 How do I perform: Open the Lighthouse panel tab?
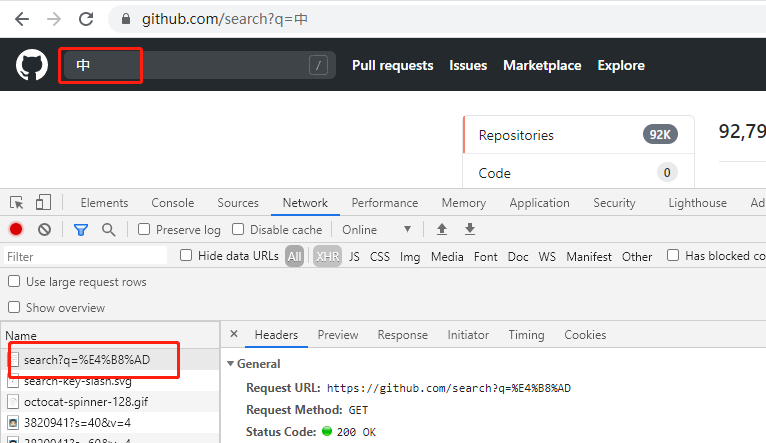click(x=698, y=203)
